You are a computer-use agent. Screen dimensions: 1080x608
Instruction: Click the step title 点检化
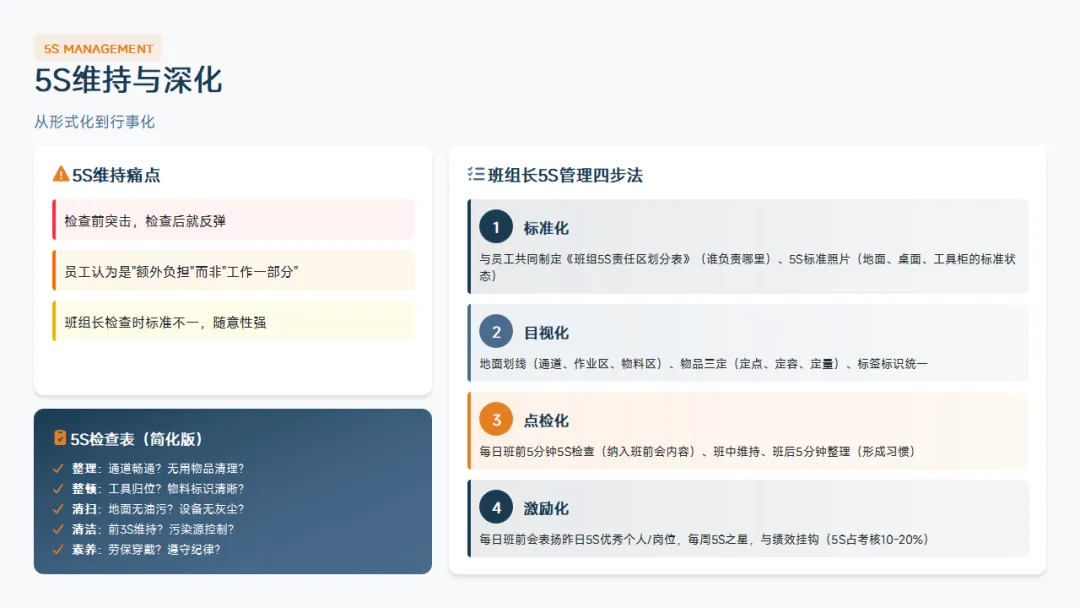point(546,421)
